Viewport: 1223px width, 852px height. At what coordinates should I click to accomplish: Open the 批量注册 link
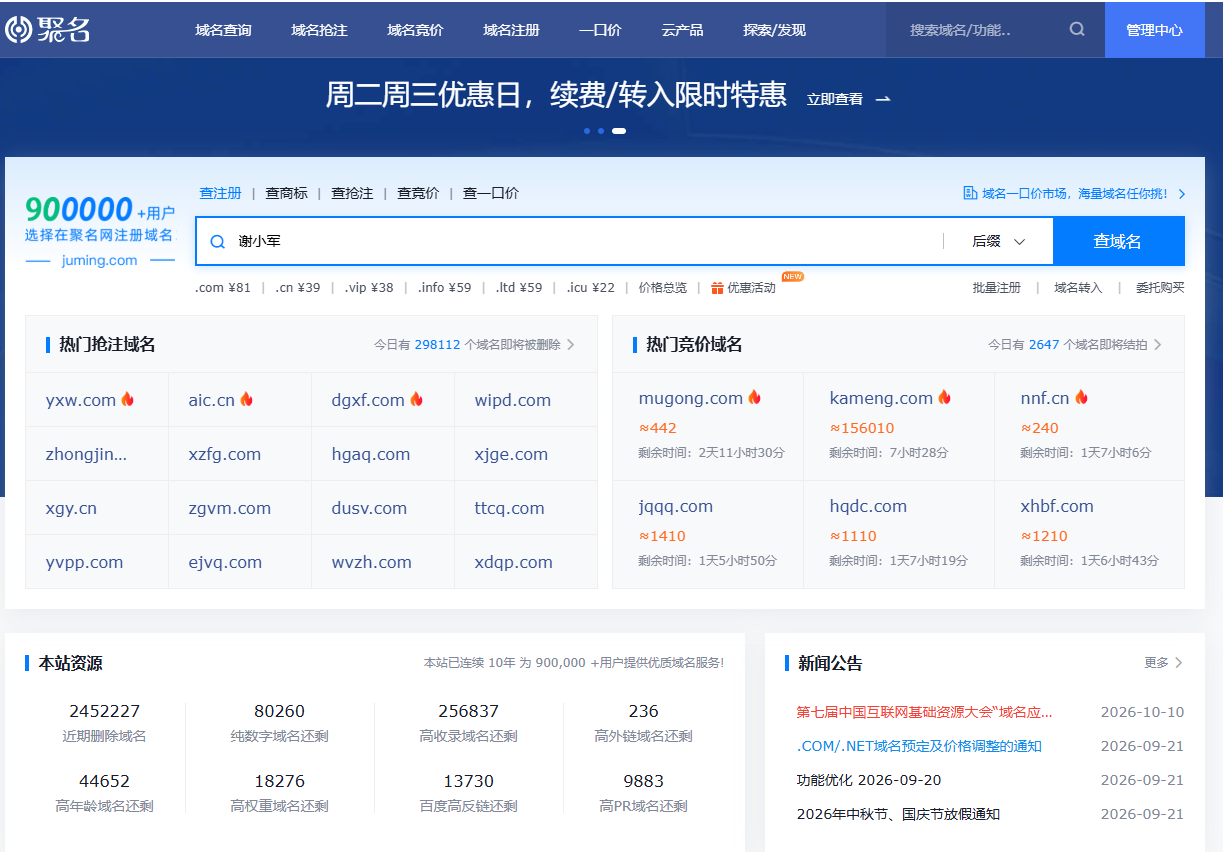(997, 287)
